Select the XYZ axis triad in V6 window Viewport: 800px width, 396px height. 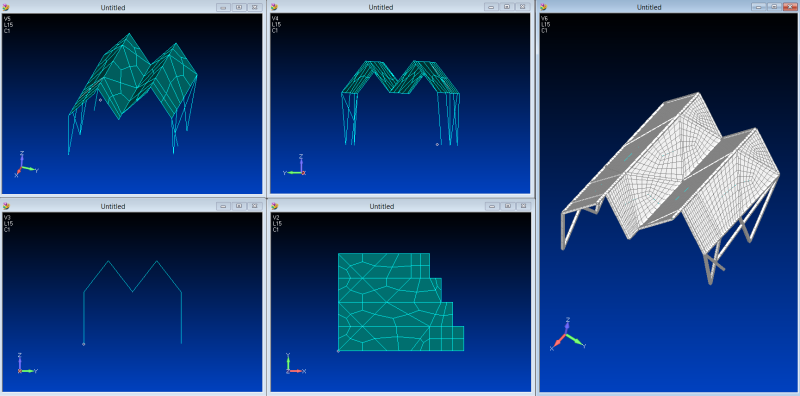(567, 335)
